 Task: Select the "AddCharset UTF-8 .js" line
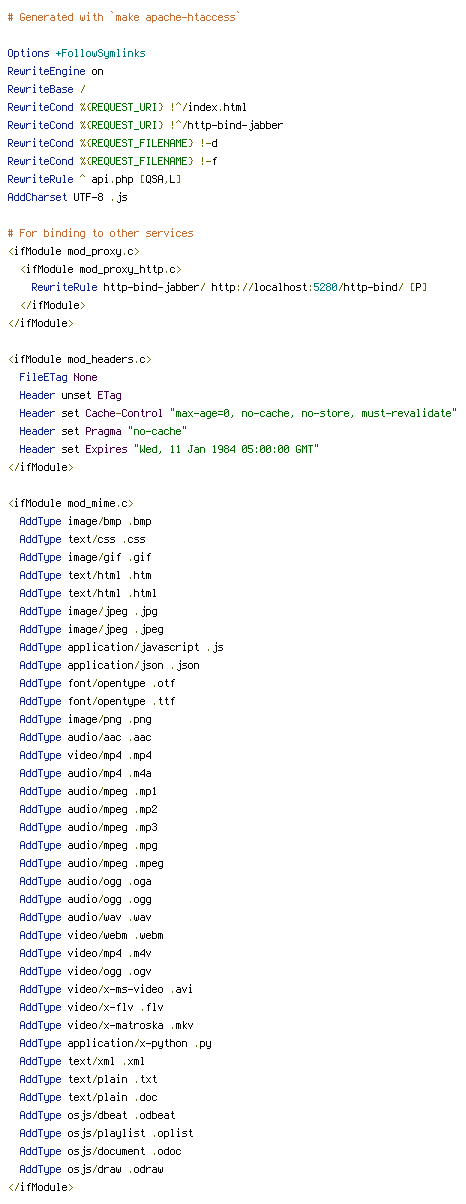(x=67, y=197)
